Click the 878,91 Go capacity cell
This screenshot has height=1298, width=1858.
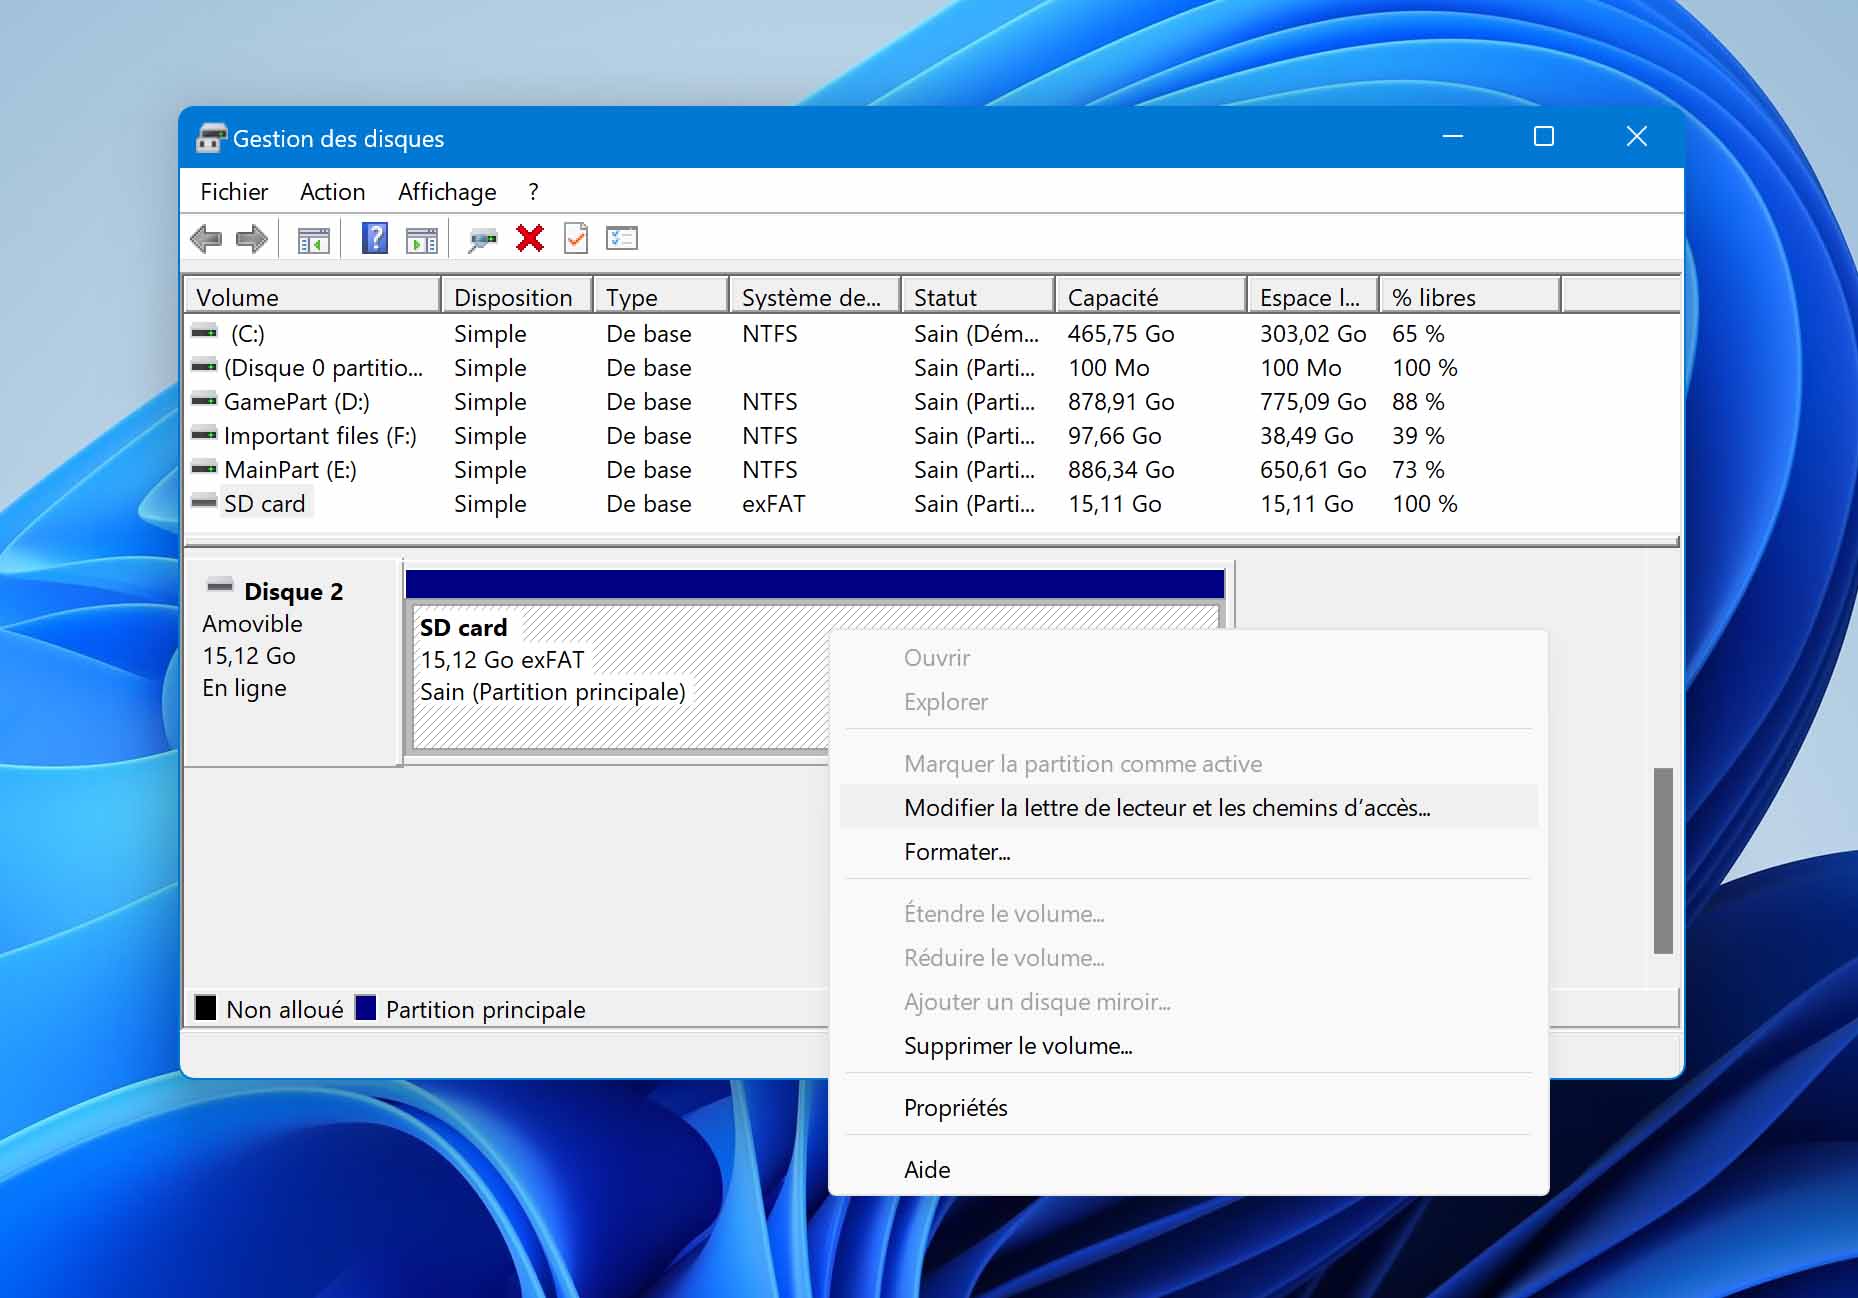coord(1121,401)
